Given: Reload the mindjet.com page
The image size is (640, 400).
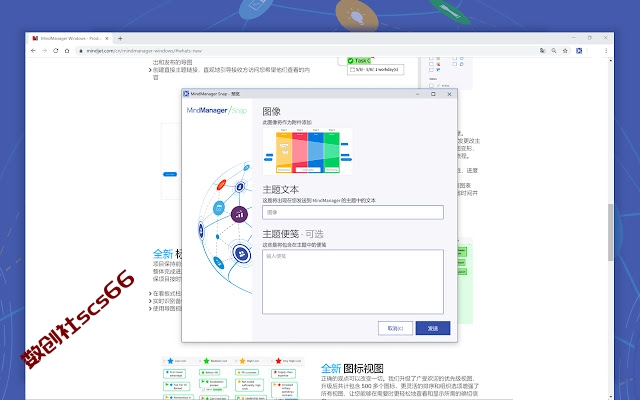Looking at the screenshot, I should tap(56, 51).
